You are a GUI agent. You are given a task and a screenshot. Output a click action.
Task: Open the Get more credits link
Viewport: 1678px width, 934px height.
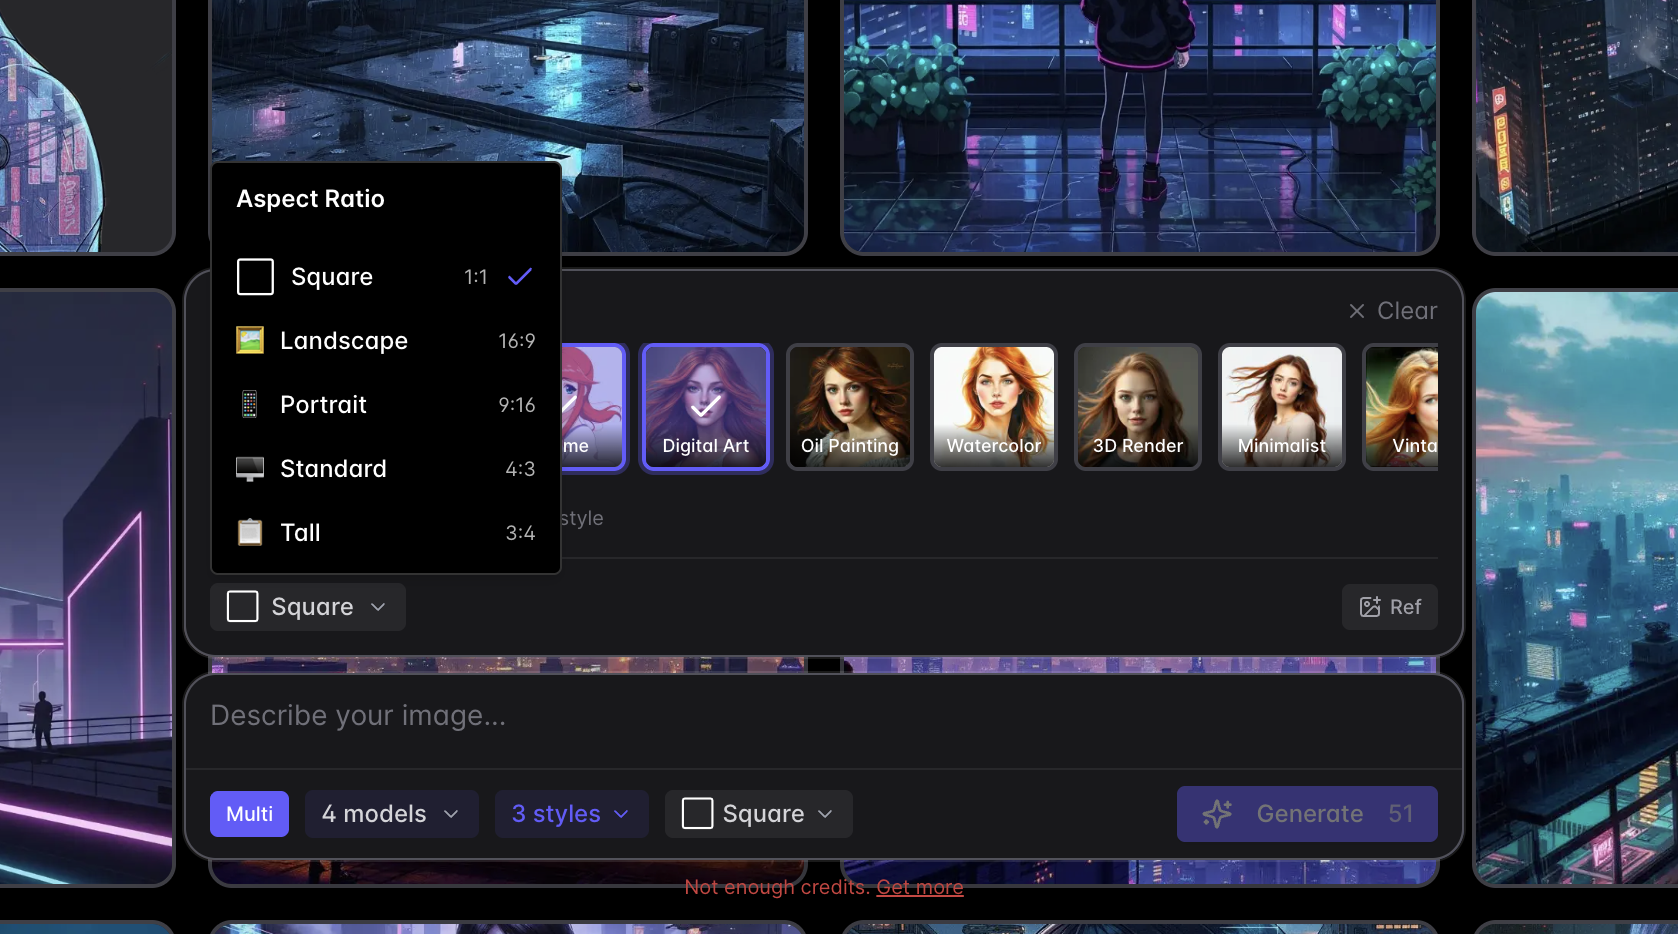(918, 887)
